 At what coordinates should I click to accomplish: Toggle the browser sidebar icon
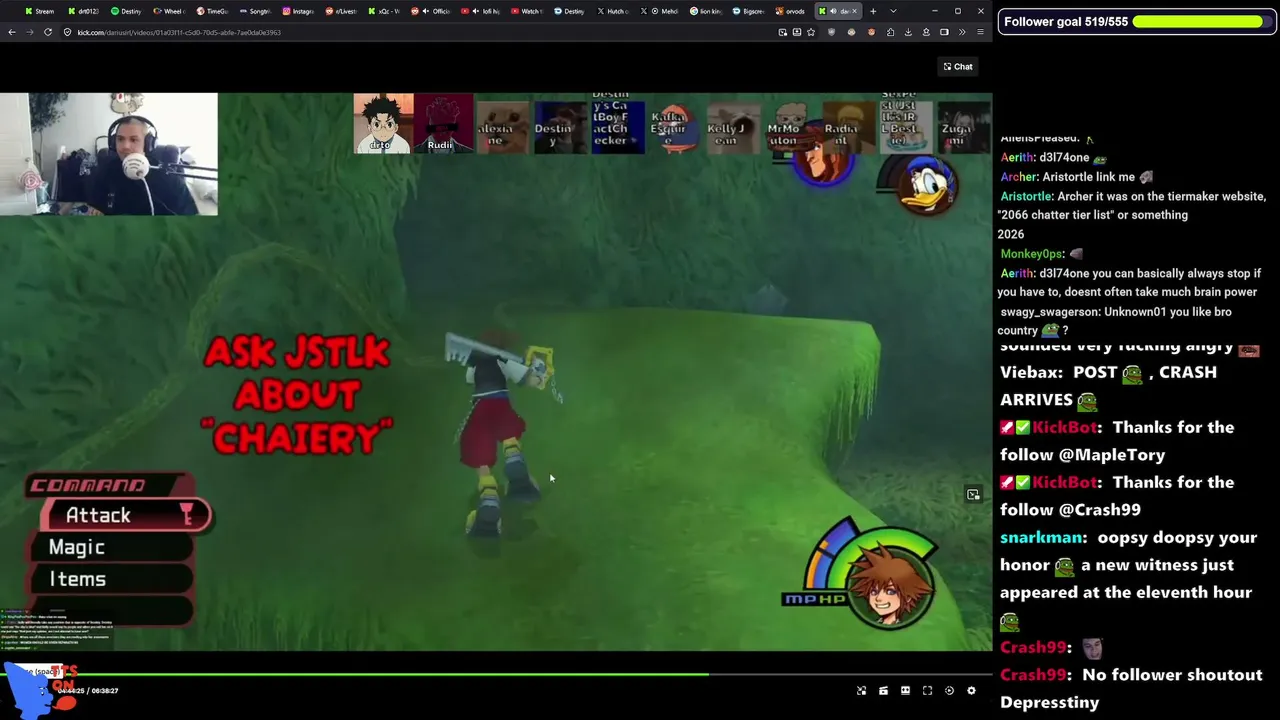[x=944, y=32]
